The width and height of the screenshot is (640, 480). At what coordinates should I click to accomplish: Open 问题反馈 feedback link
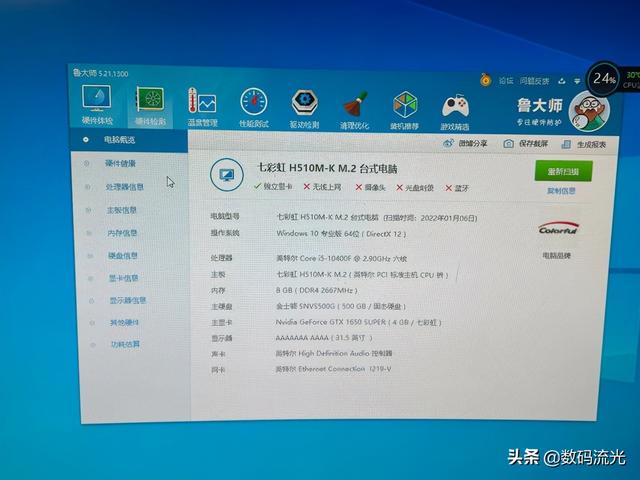coord(534,81)
